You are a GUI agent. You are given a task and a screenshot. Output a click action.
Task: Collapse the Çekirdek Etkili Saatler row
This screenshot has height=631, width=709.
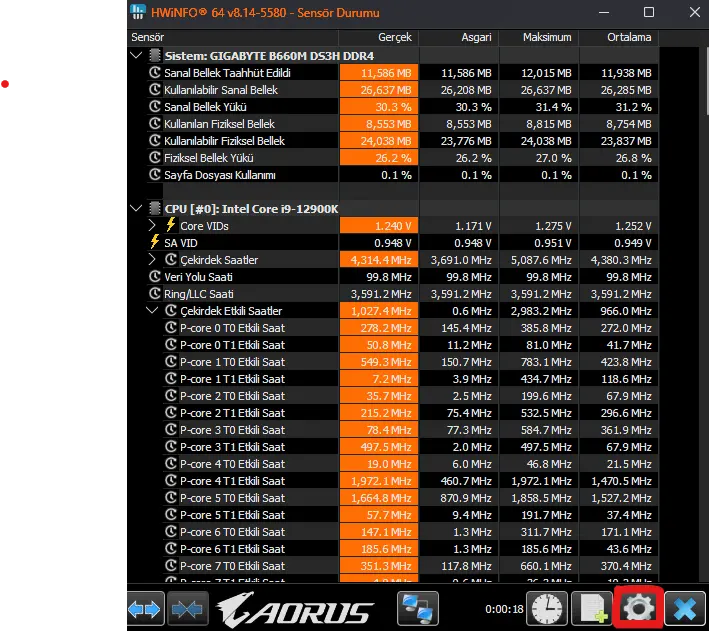tap(152, 310)
